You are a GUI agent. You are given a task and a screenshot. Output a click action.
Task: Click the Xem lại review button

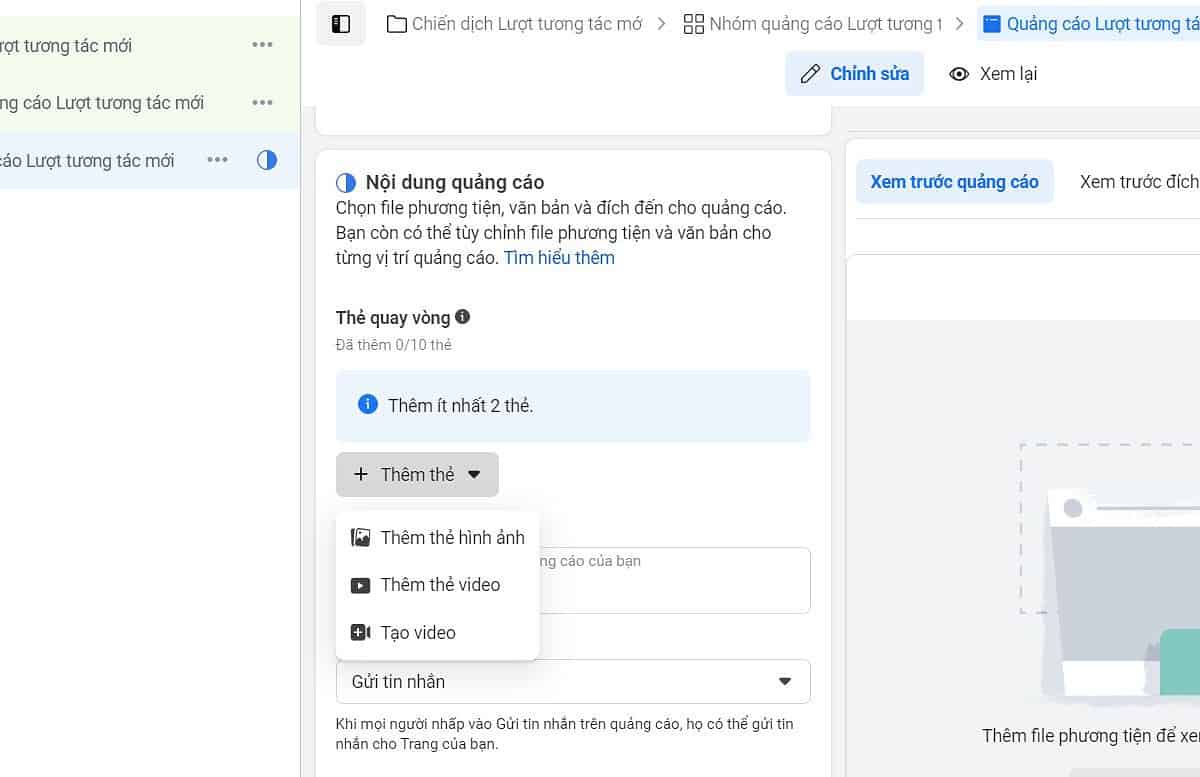(993, 74)
